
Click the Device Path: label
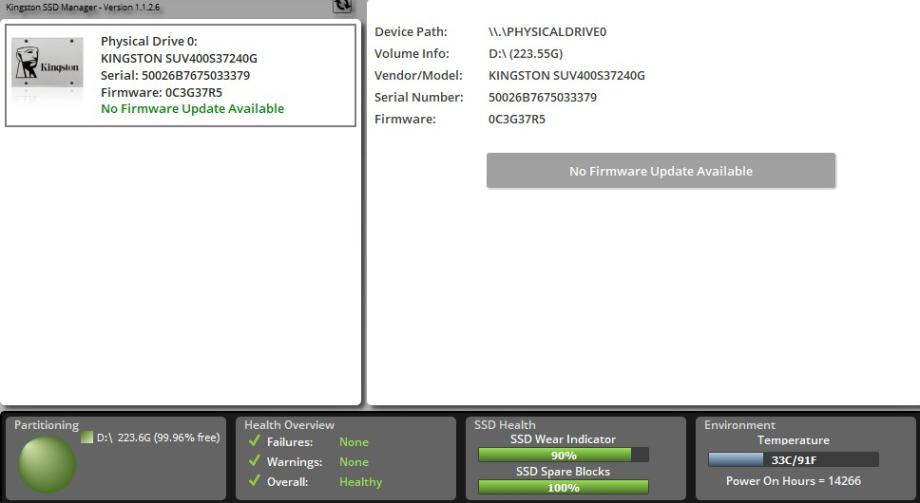point(411,32)
